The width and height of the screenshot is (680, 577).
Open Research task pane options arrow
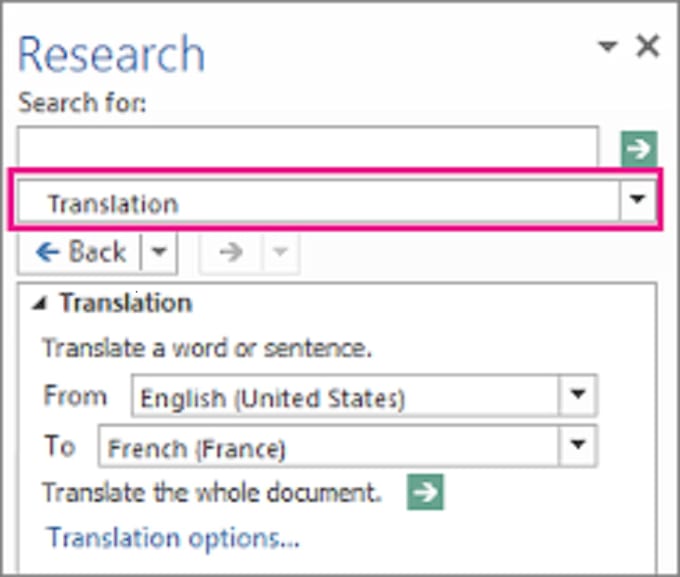point(607,47)
